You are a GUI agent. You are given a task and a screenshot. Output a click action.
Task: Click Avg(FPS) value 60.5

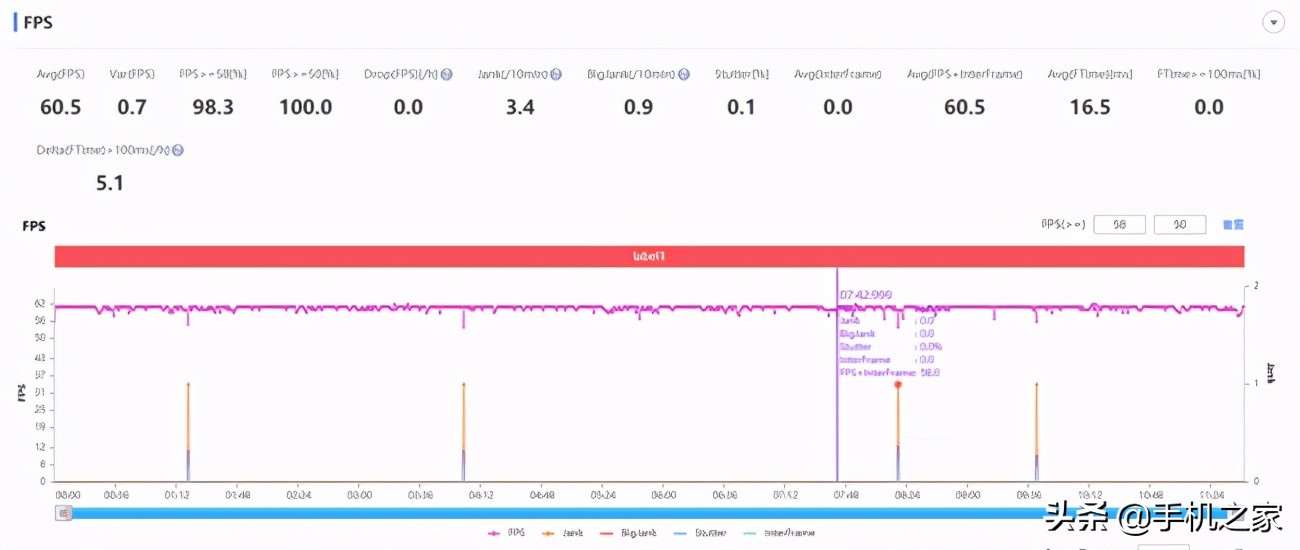(x=61, y=107)
